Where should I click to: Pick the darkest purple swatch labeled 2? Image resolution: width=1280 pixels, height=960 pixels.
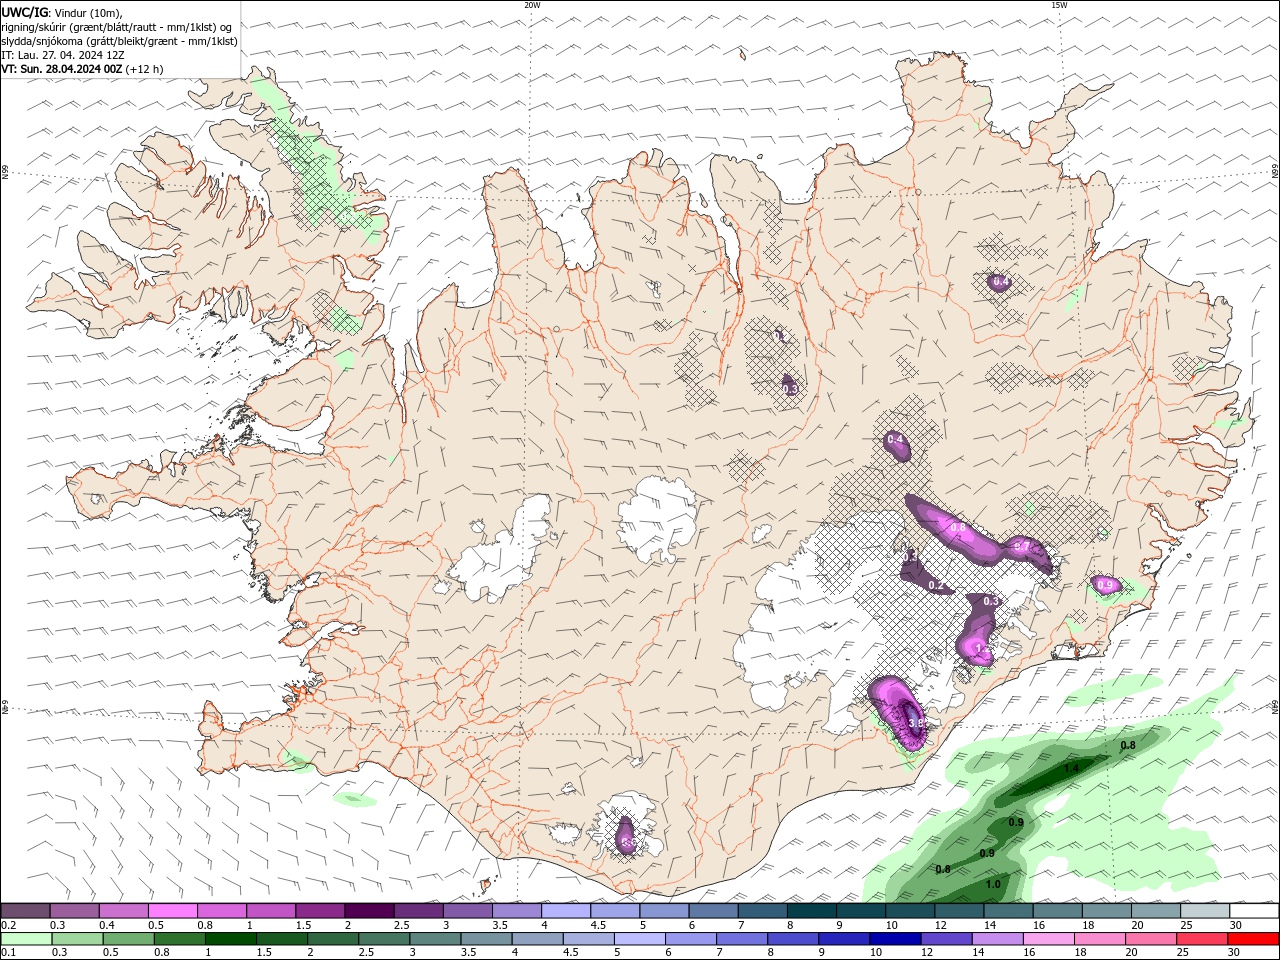[x=369, y=911]
